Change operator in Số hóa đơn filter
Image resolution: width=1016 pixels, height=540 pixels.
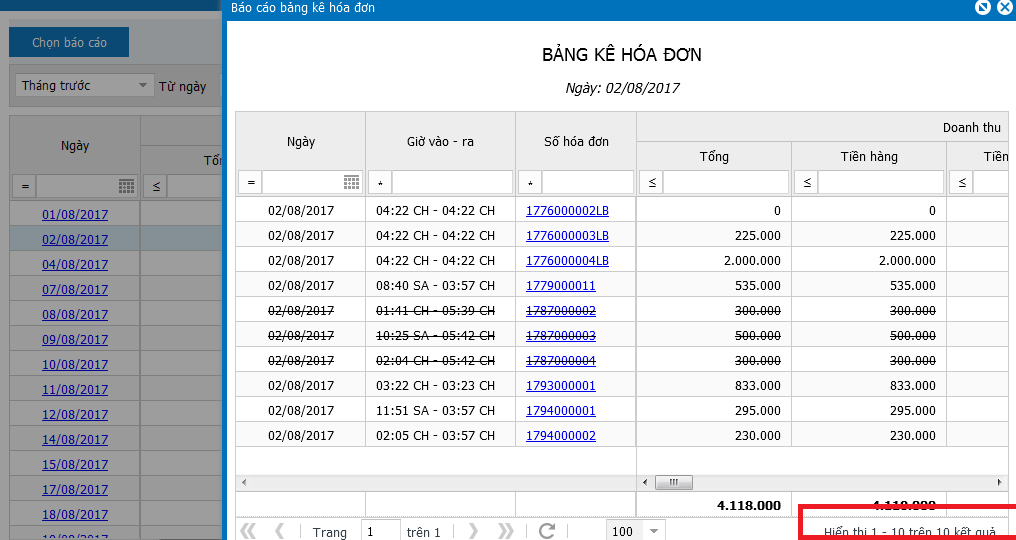point(530,183)
